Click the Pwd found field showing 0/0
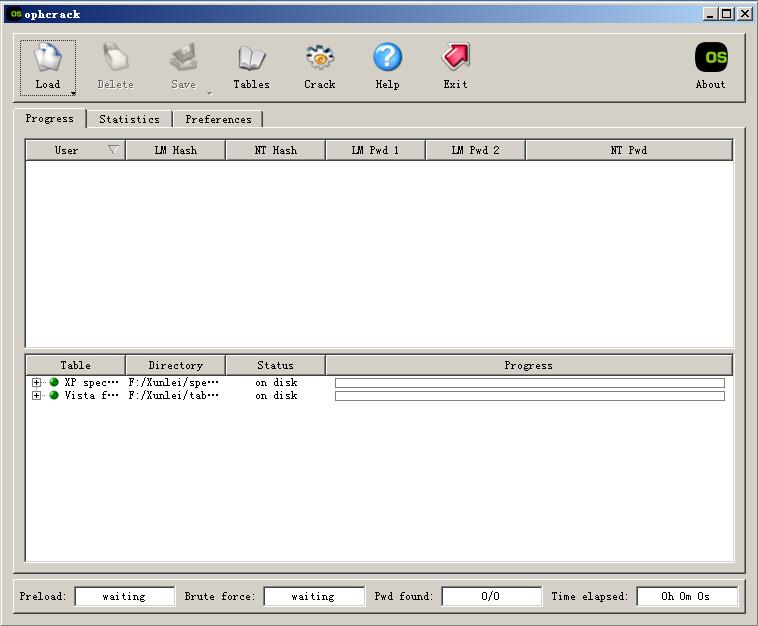The image size is (758, 626). click(x=491, y=596)
